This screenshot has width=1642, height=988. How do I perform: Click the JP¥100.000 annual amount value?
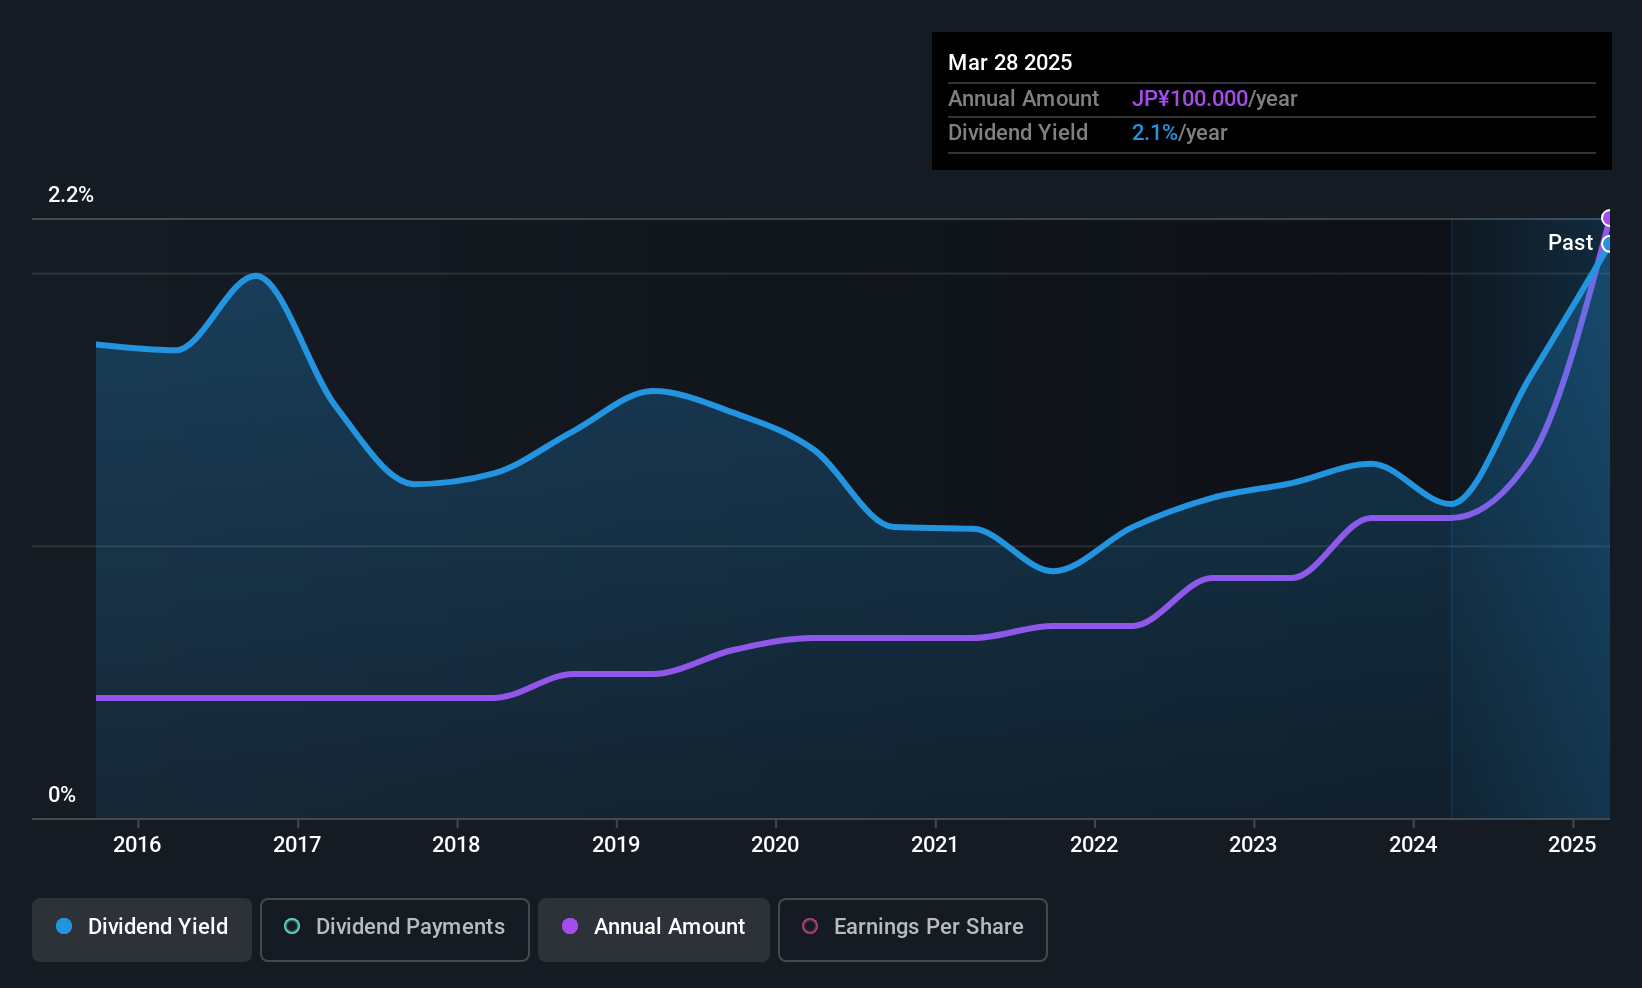[x=1190, y=99]
